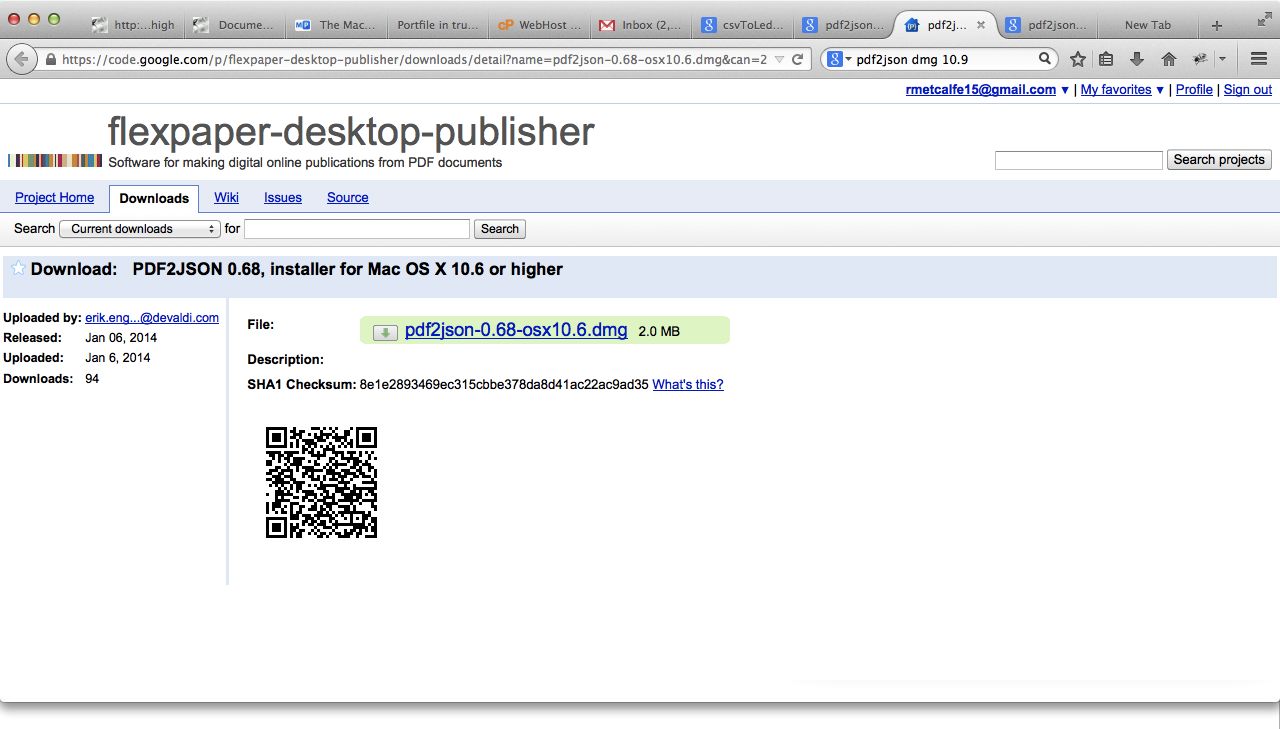This screenshot has width=1280, height=729.
Task: Click the bug extension icon in toolbar
Action: pyautogui.click(x=1200, y=59)
